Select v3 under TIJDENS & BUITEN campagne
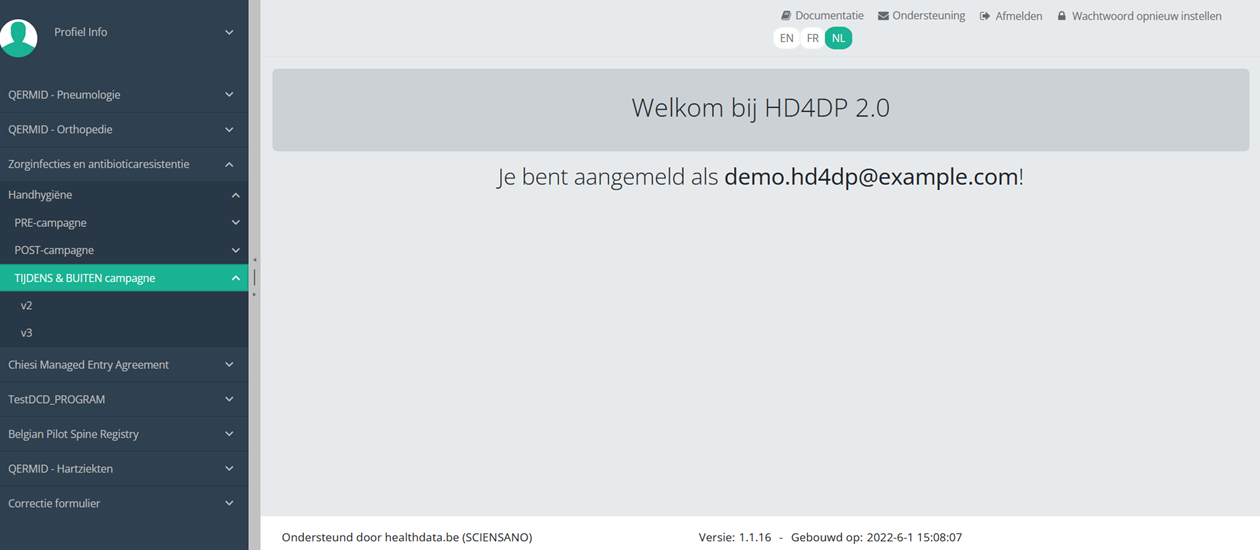Viewport: 1260px width, 550px height. 27,332
